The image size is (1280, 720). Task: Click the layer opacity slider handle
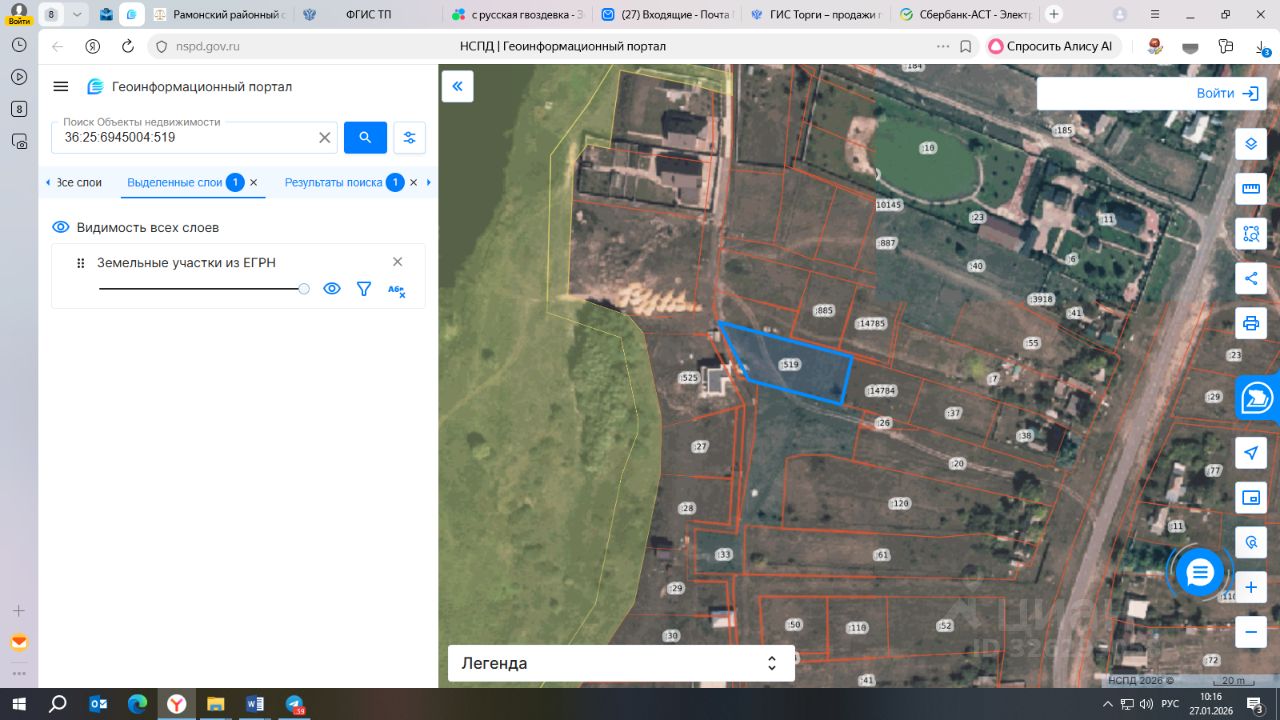(304, 289)
